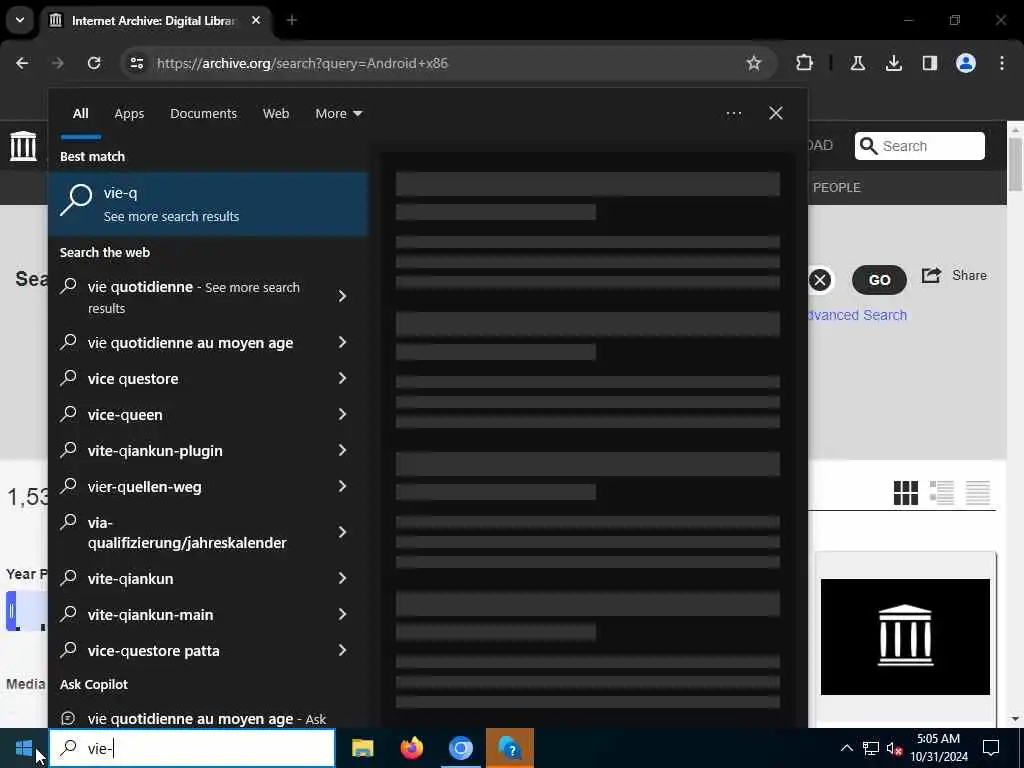Open File Explorer from taskbar
This screenshot has width=1024, height=768.
(x=362, y=748)
